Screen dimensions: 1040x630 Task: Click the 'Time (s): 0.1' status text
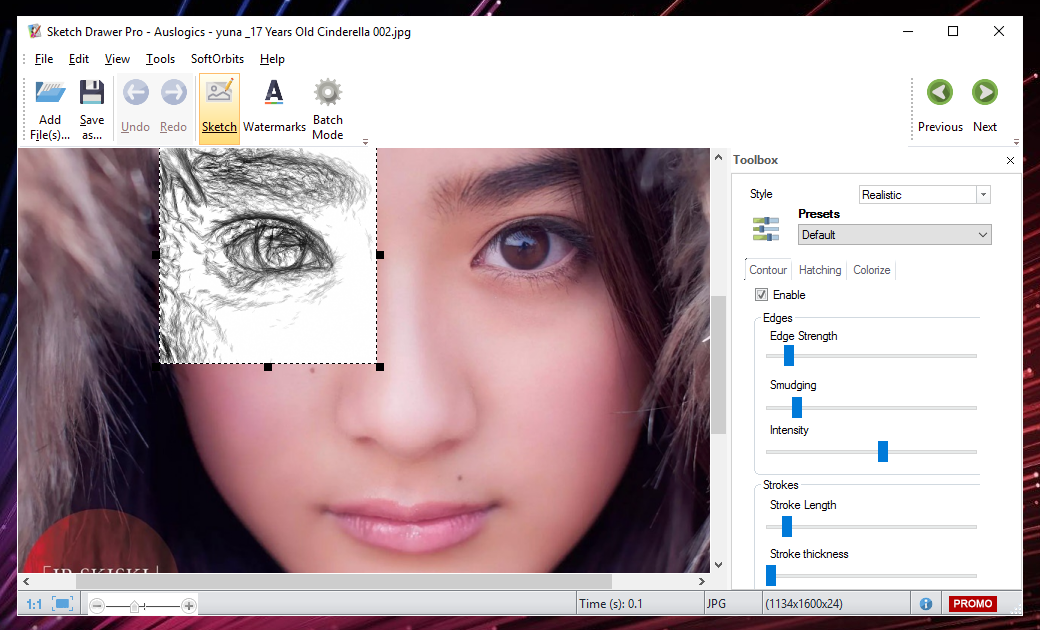(x=611, y=604)
